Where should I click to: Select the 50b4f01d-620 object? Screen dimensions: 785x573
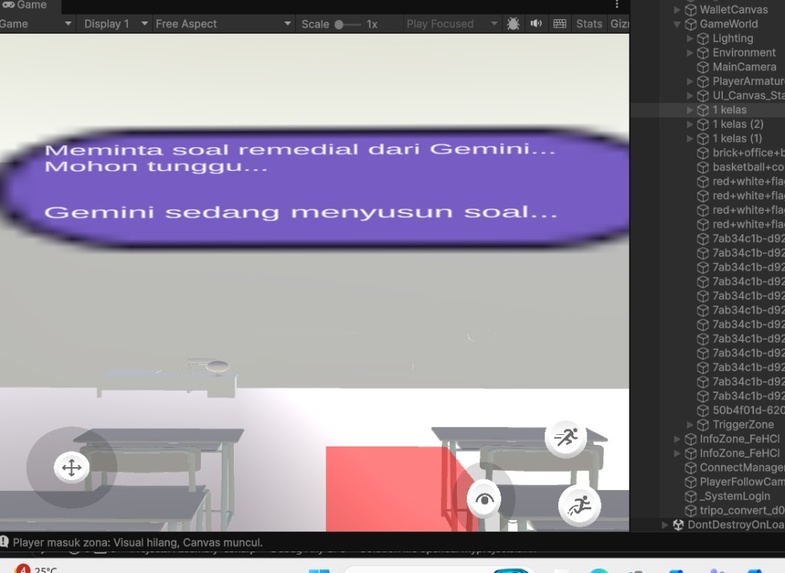click(x=748, y=410)
